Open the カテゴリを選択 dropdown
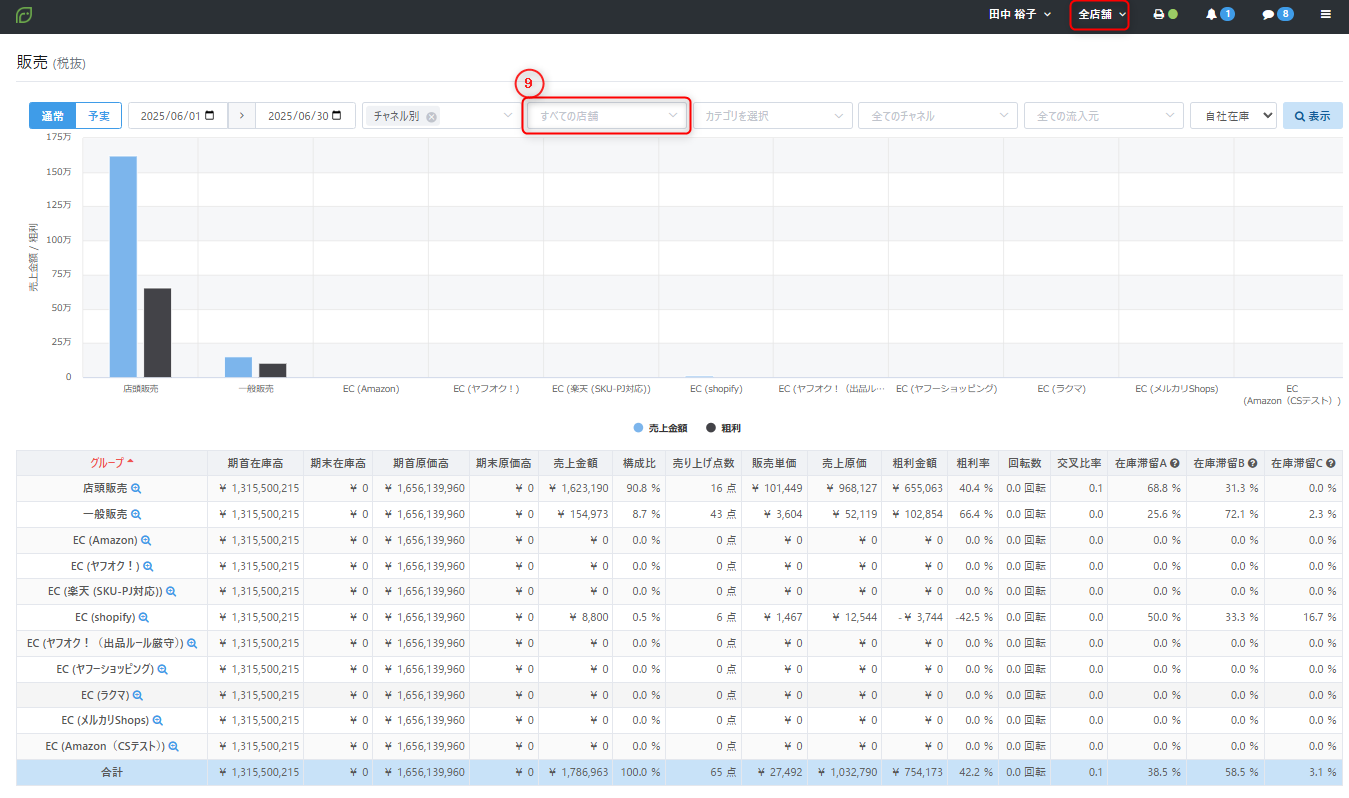This screenshot has height=798, width=1349. click(773, 116)
